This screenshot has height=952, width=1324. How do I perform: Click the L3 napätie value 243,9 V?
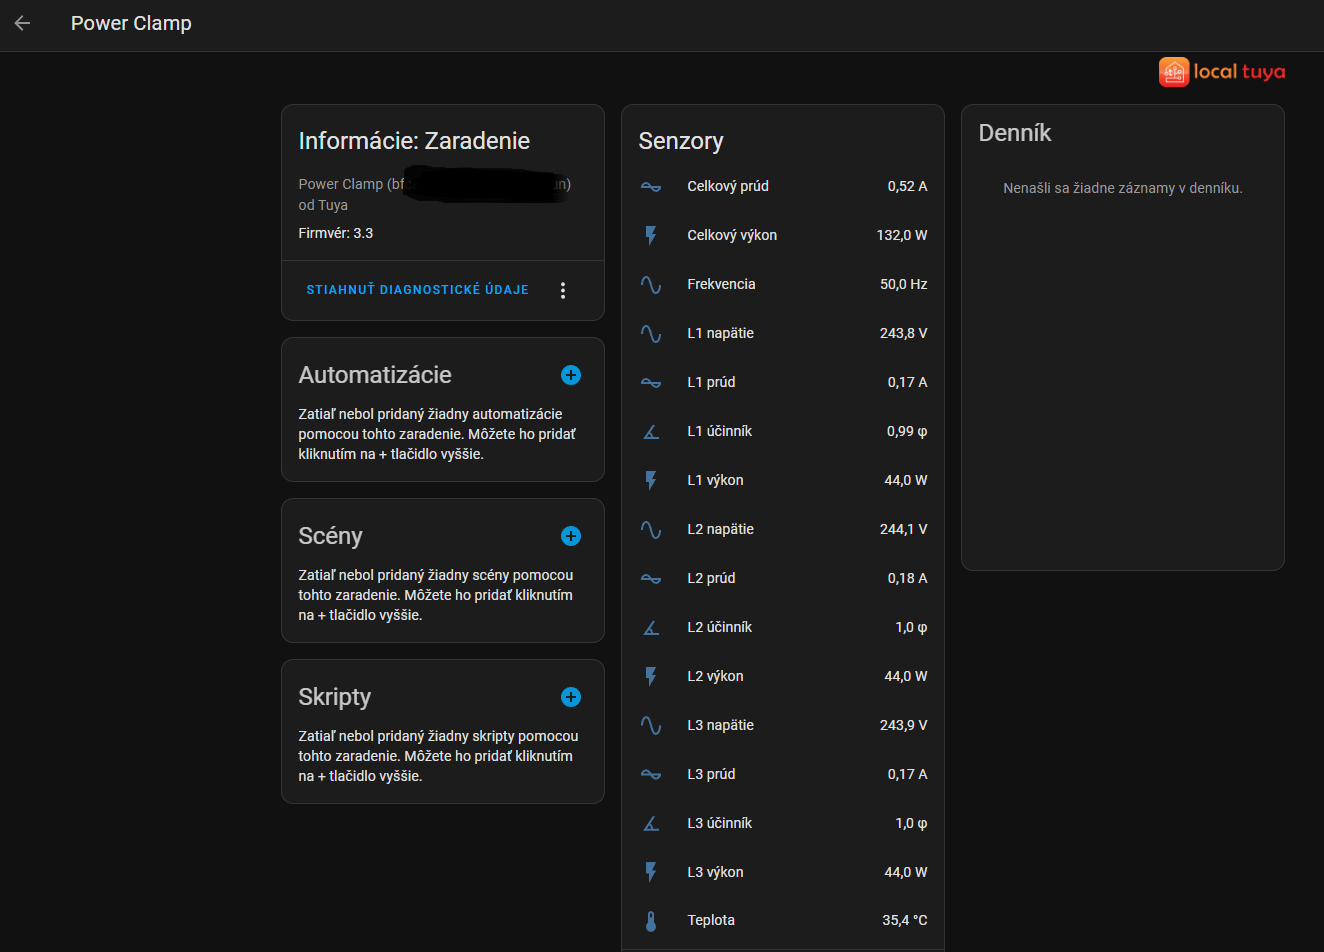pyautogui.click(x=903, y=725)
